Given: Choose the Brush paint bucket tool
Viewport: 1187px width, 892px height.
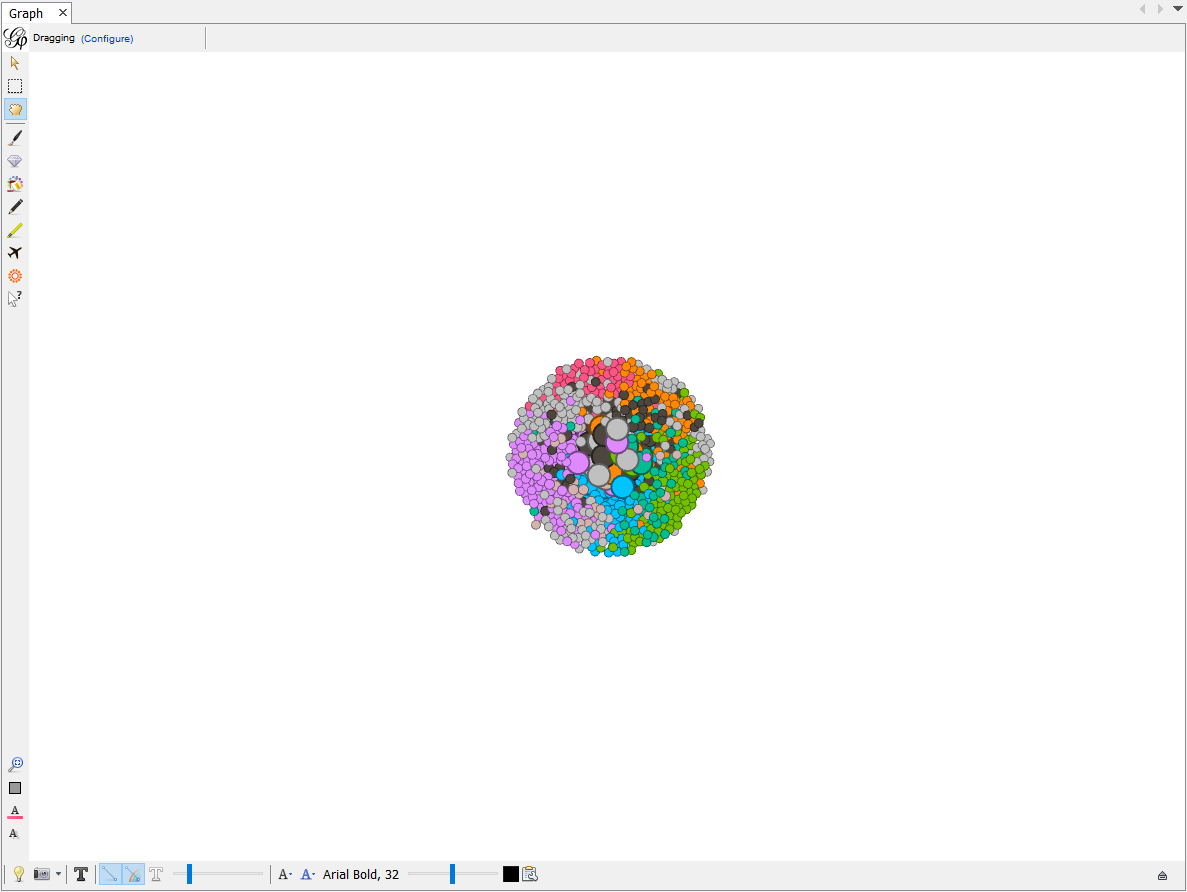Looking at the screenshot, I should pos(15,184).
